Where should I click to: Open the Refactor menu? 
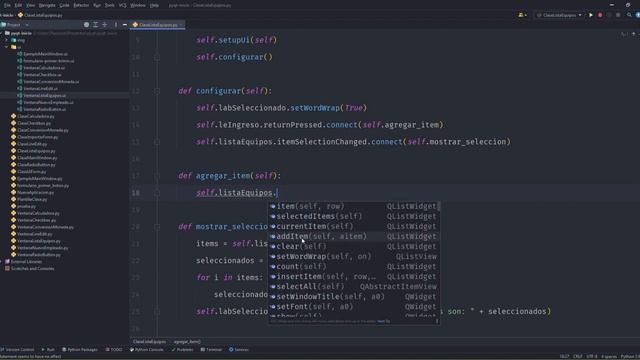pos(81,5)
